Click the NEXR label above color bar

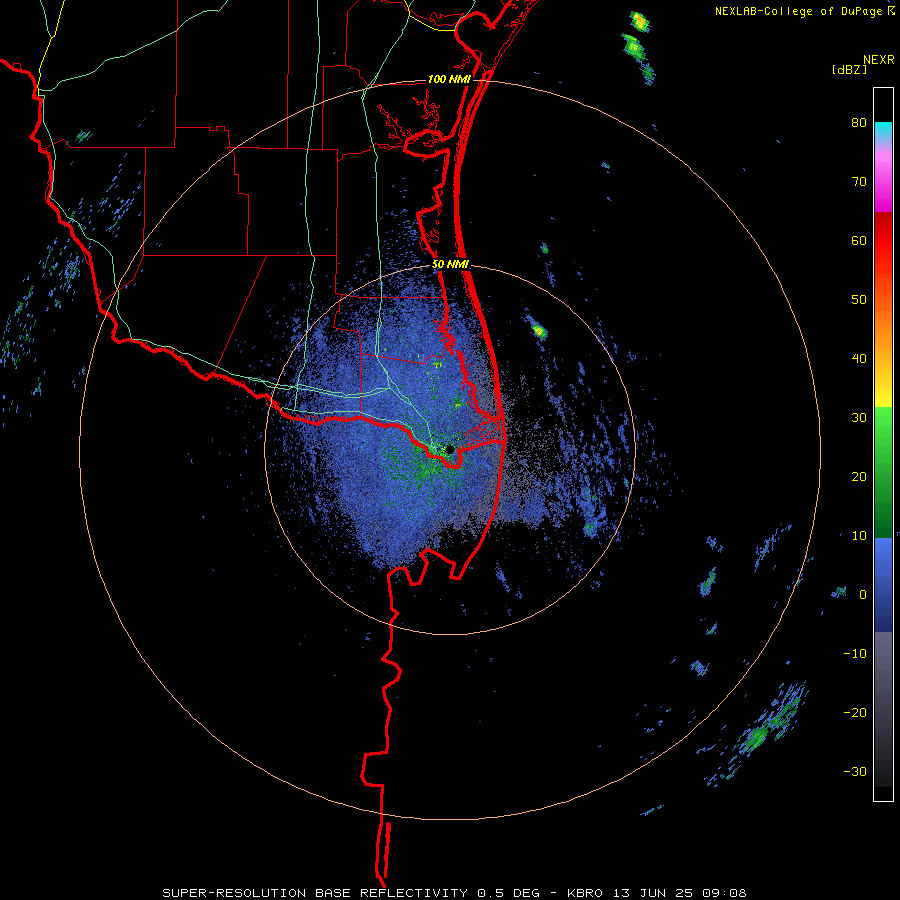click(878, 60)
